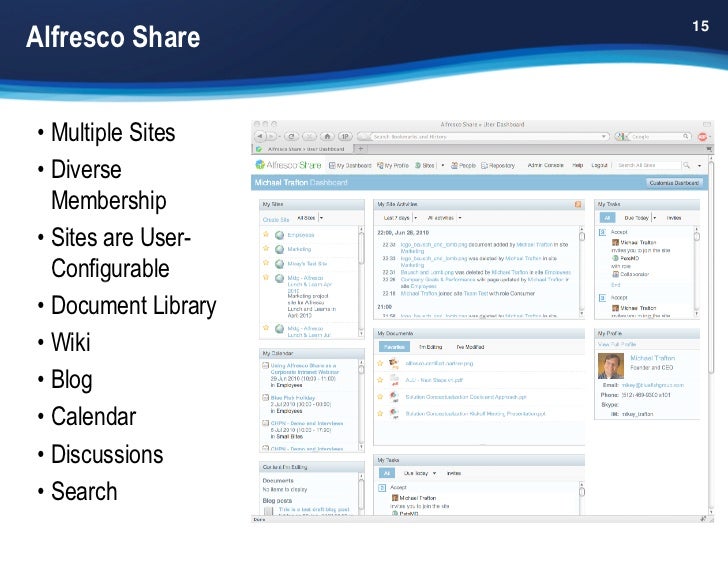Click the pdf file icon in My Documents
Image resolution: width=728 pixels, height=563 pixels.
click(394, 380)
